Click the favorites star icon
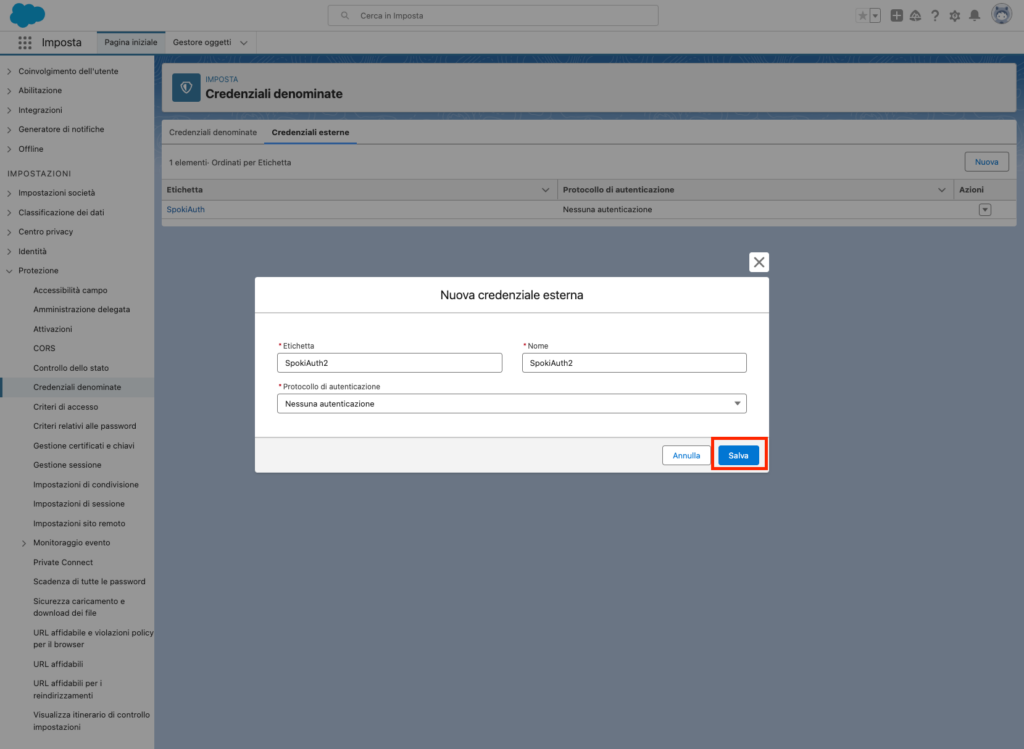This screenshot has height=749, width=1024. 862,15
